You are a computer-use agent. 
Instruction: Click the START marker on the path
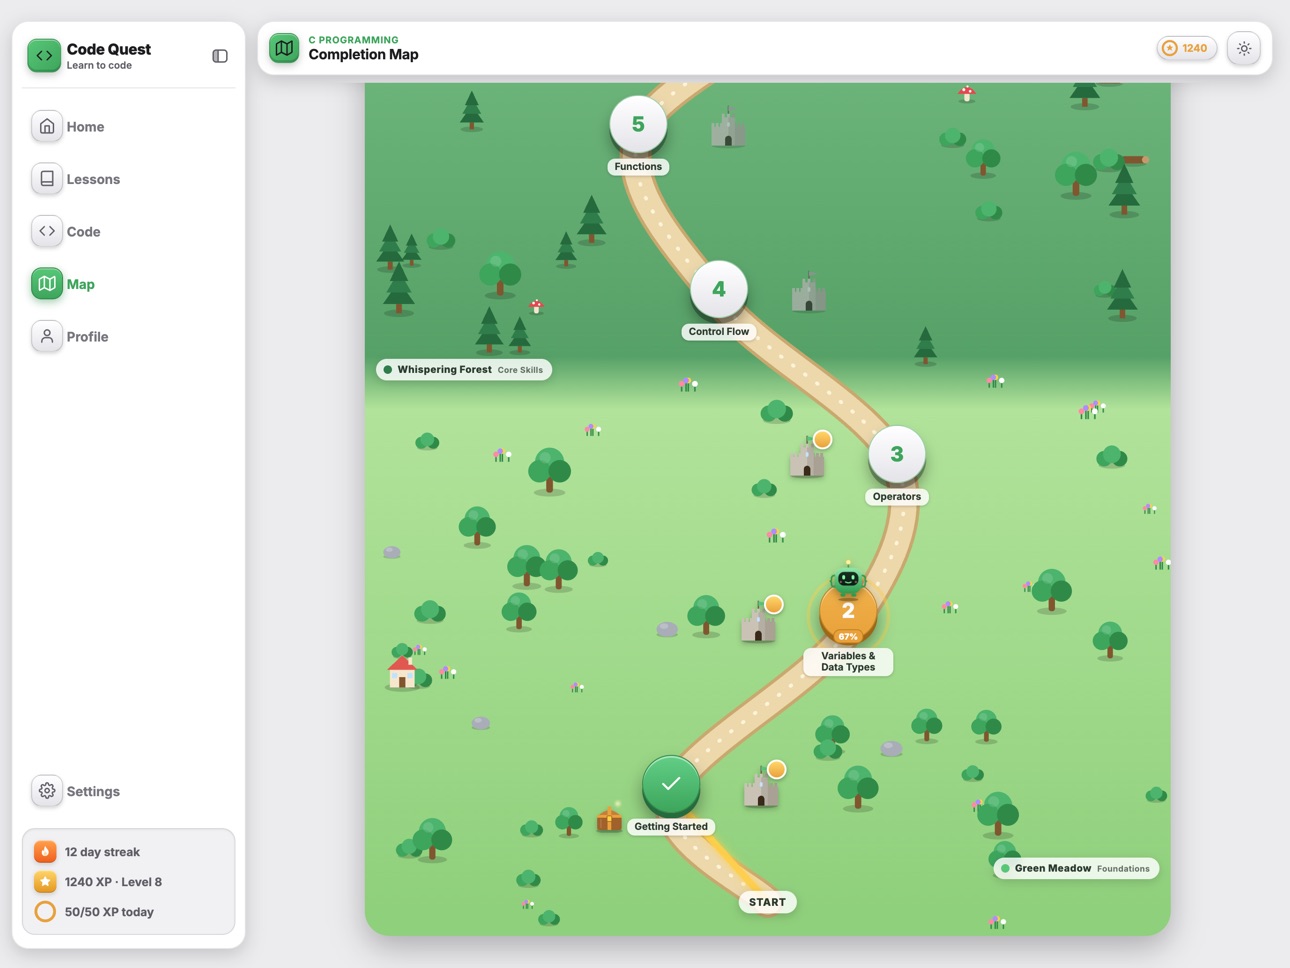click(767, 902)
